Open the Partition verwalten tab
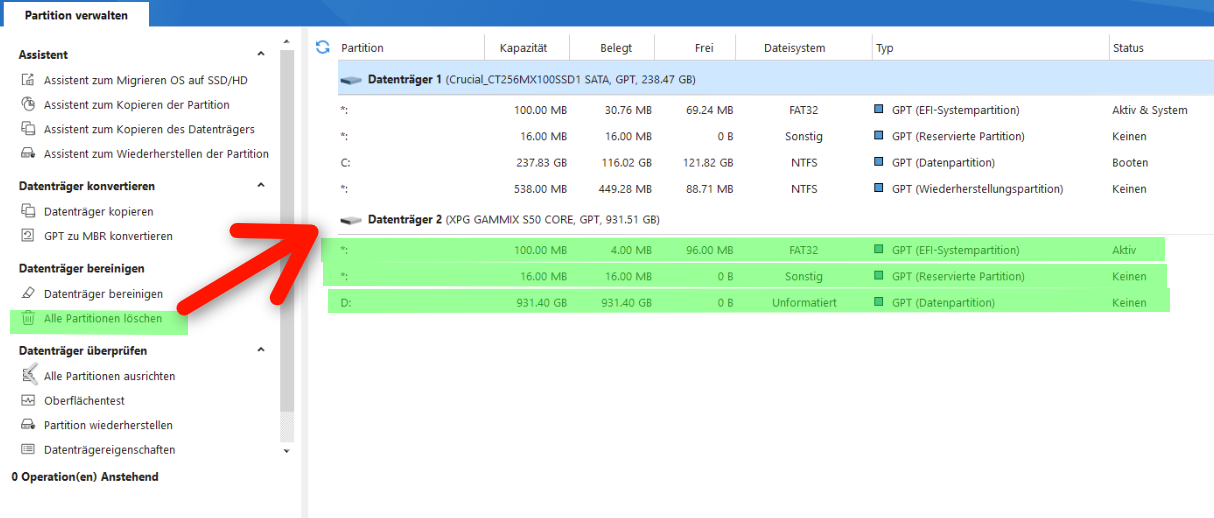This screenshot has height=518, width=1214. pyautogui.click(x=75, y=14)
